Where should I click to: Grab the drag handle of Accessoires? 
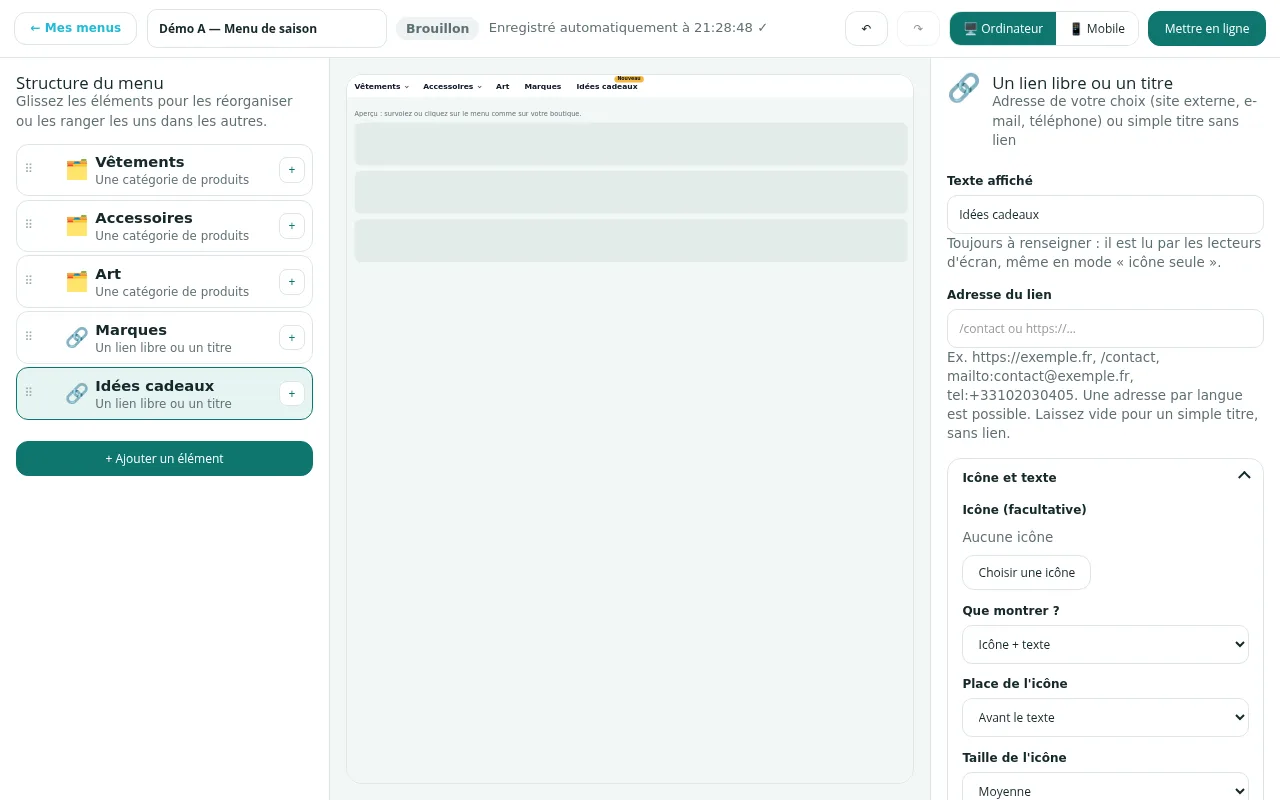[x=29, y=225]
